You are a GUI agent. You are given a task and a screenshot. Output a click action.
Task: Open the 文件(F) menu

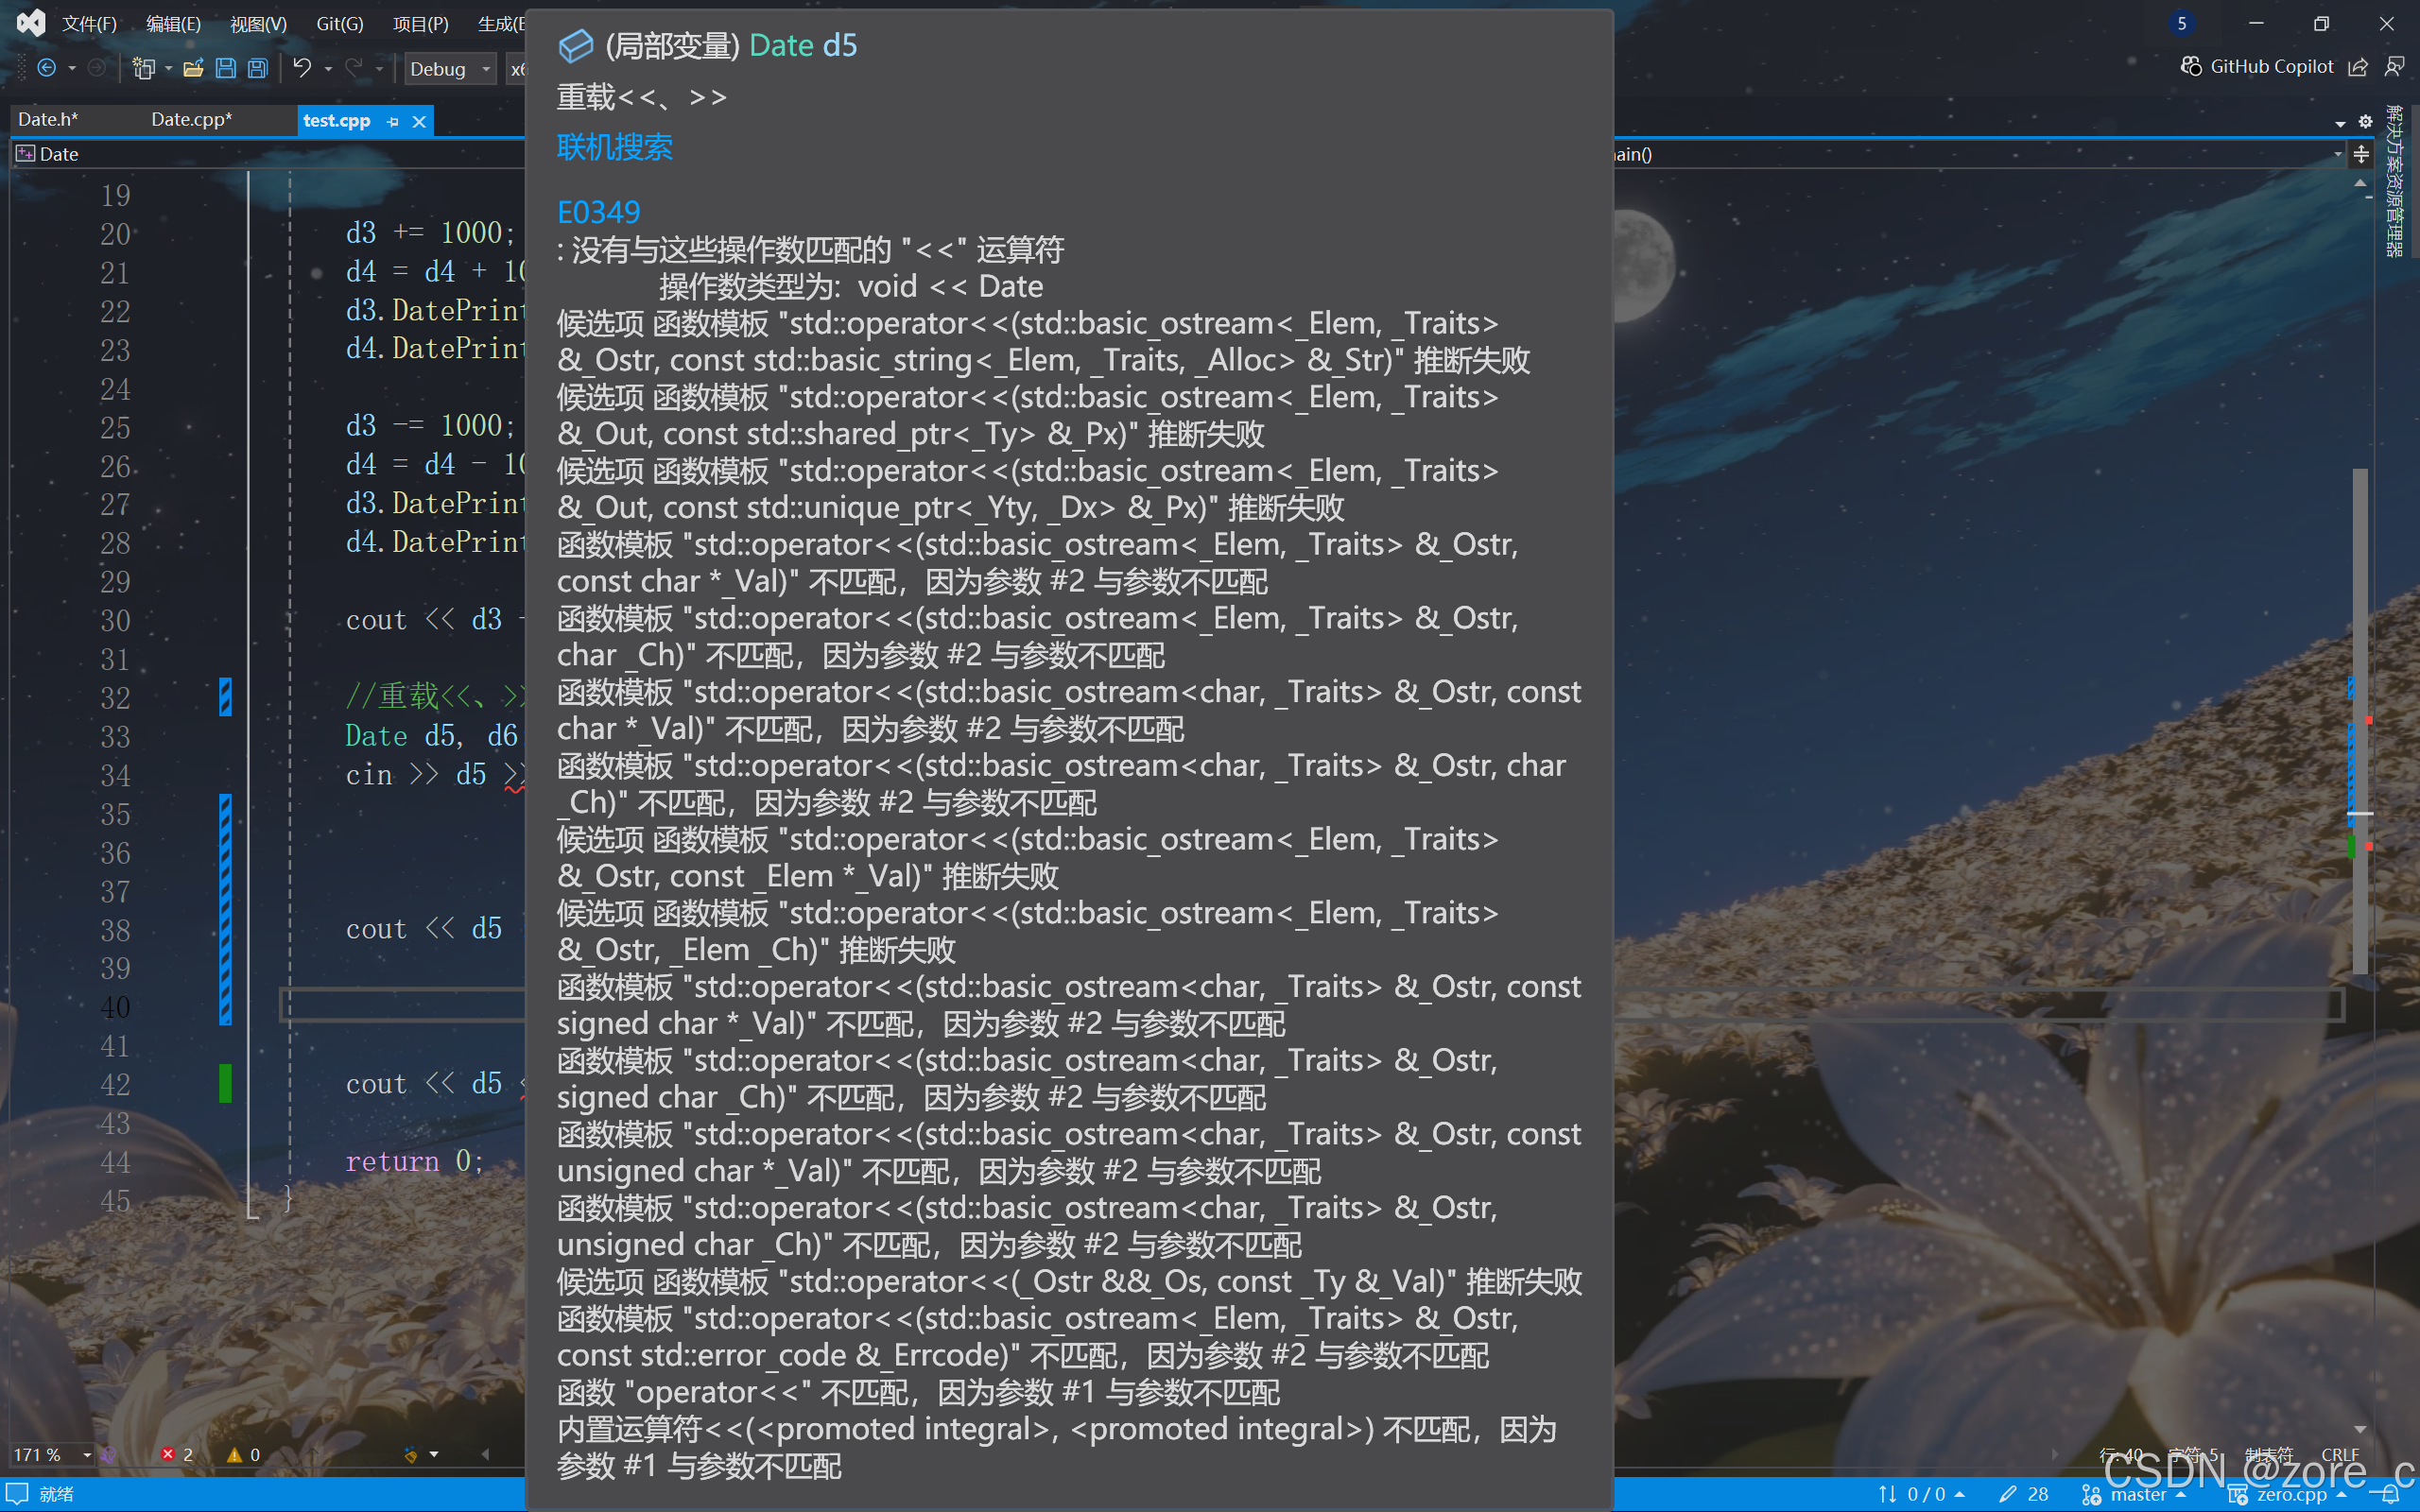click(89, 23)
